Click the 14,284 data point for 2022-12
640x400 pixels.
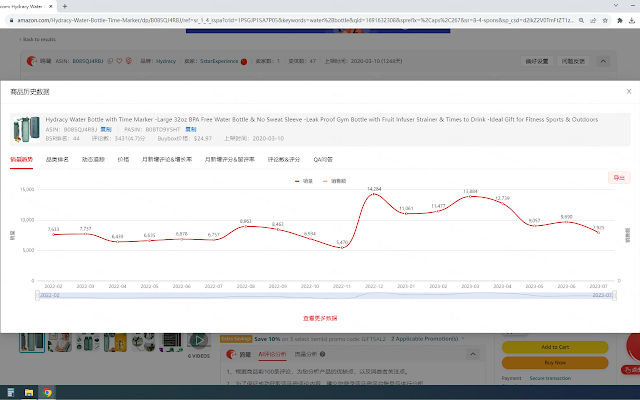(374, 194)
